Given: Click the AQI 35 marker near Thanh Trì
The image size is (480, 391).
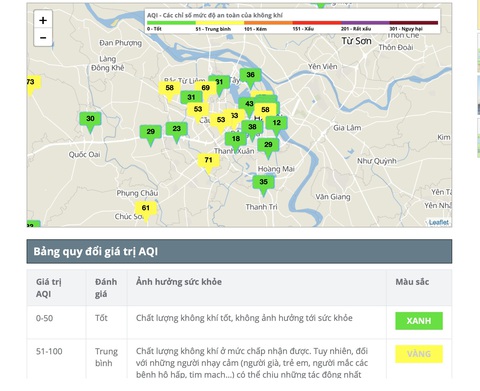Looking at the screenshot, I should [263, 182].
